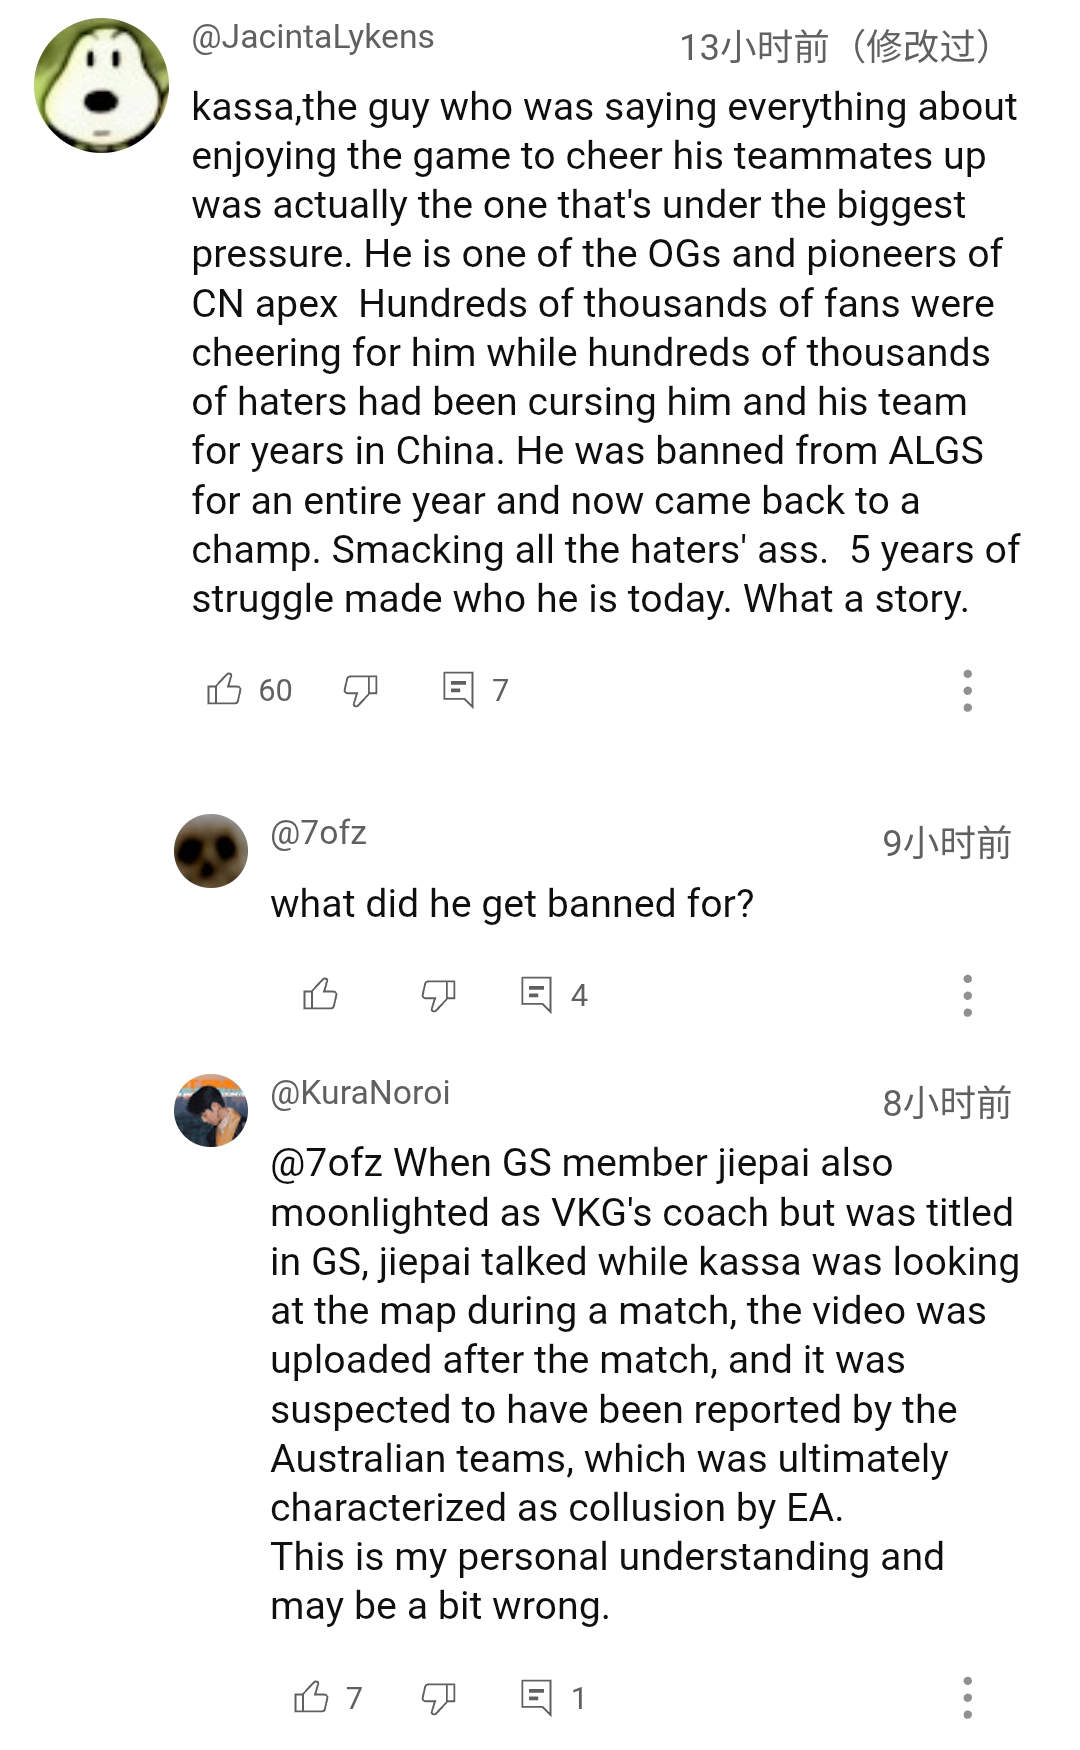1080x1750 pixels.
Task: Like JacintaLykens' comment about kassa
Action: (224, 690)
